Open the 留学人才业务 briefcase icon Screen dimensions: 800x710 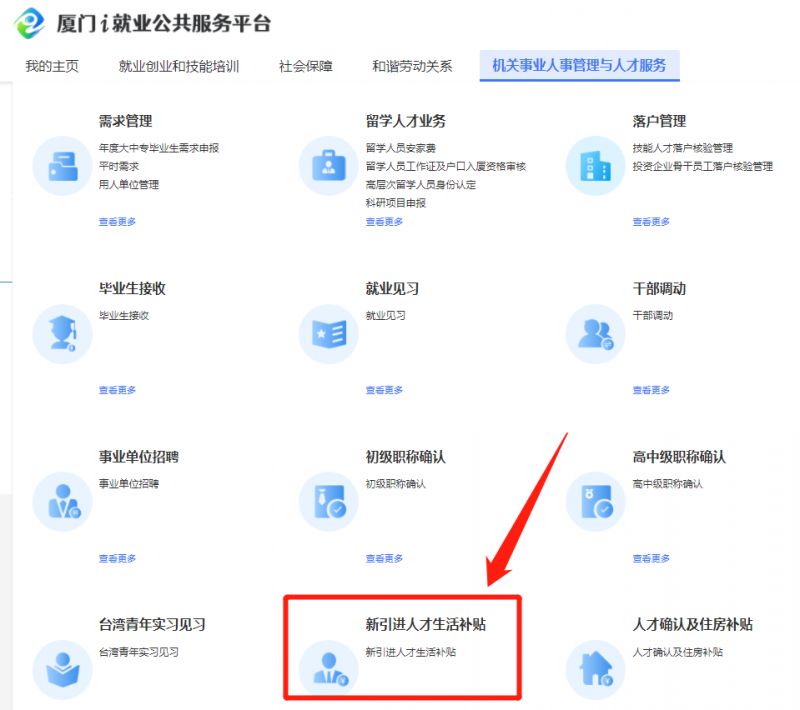coord(329,166)
